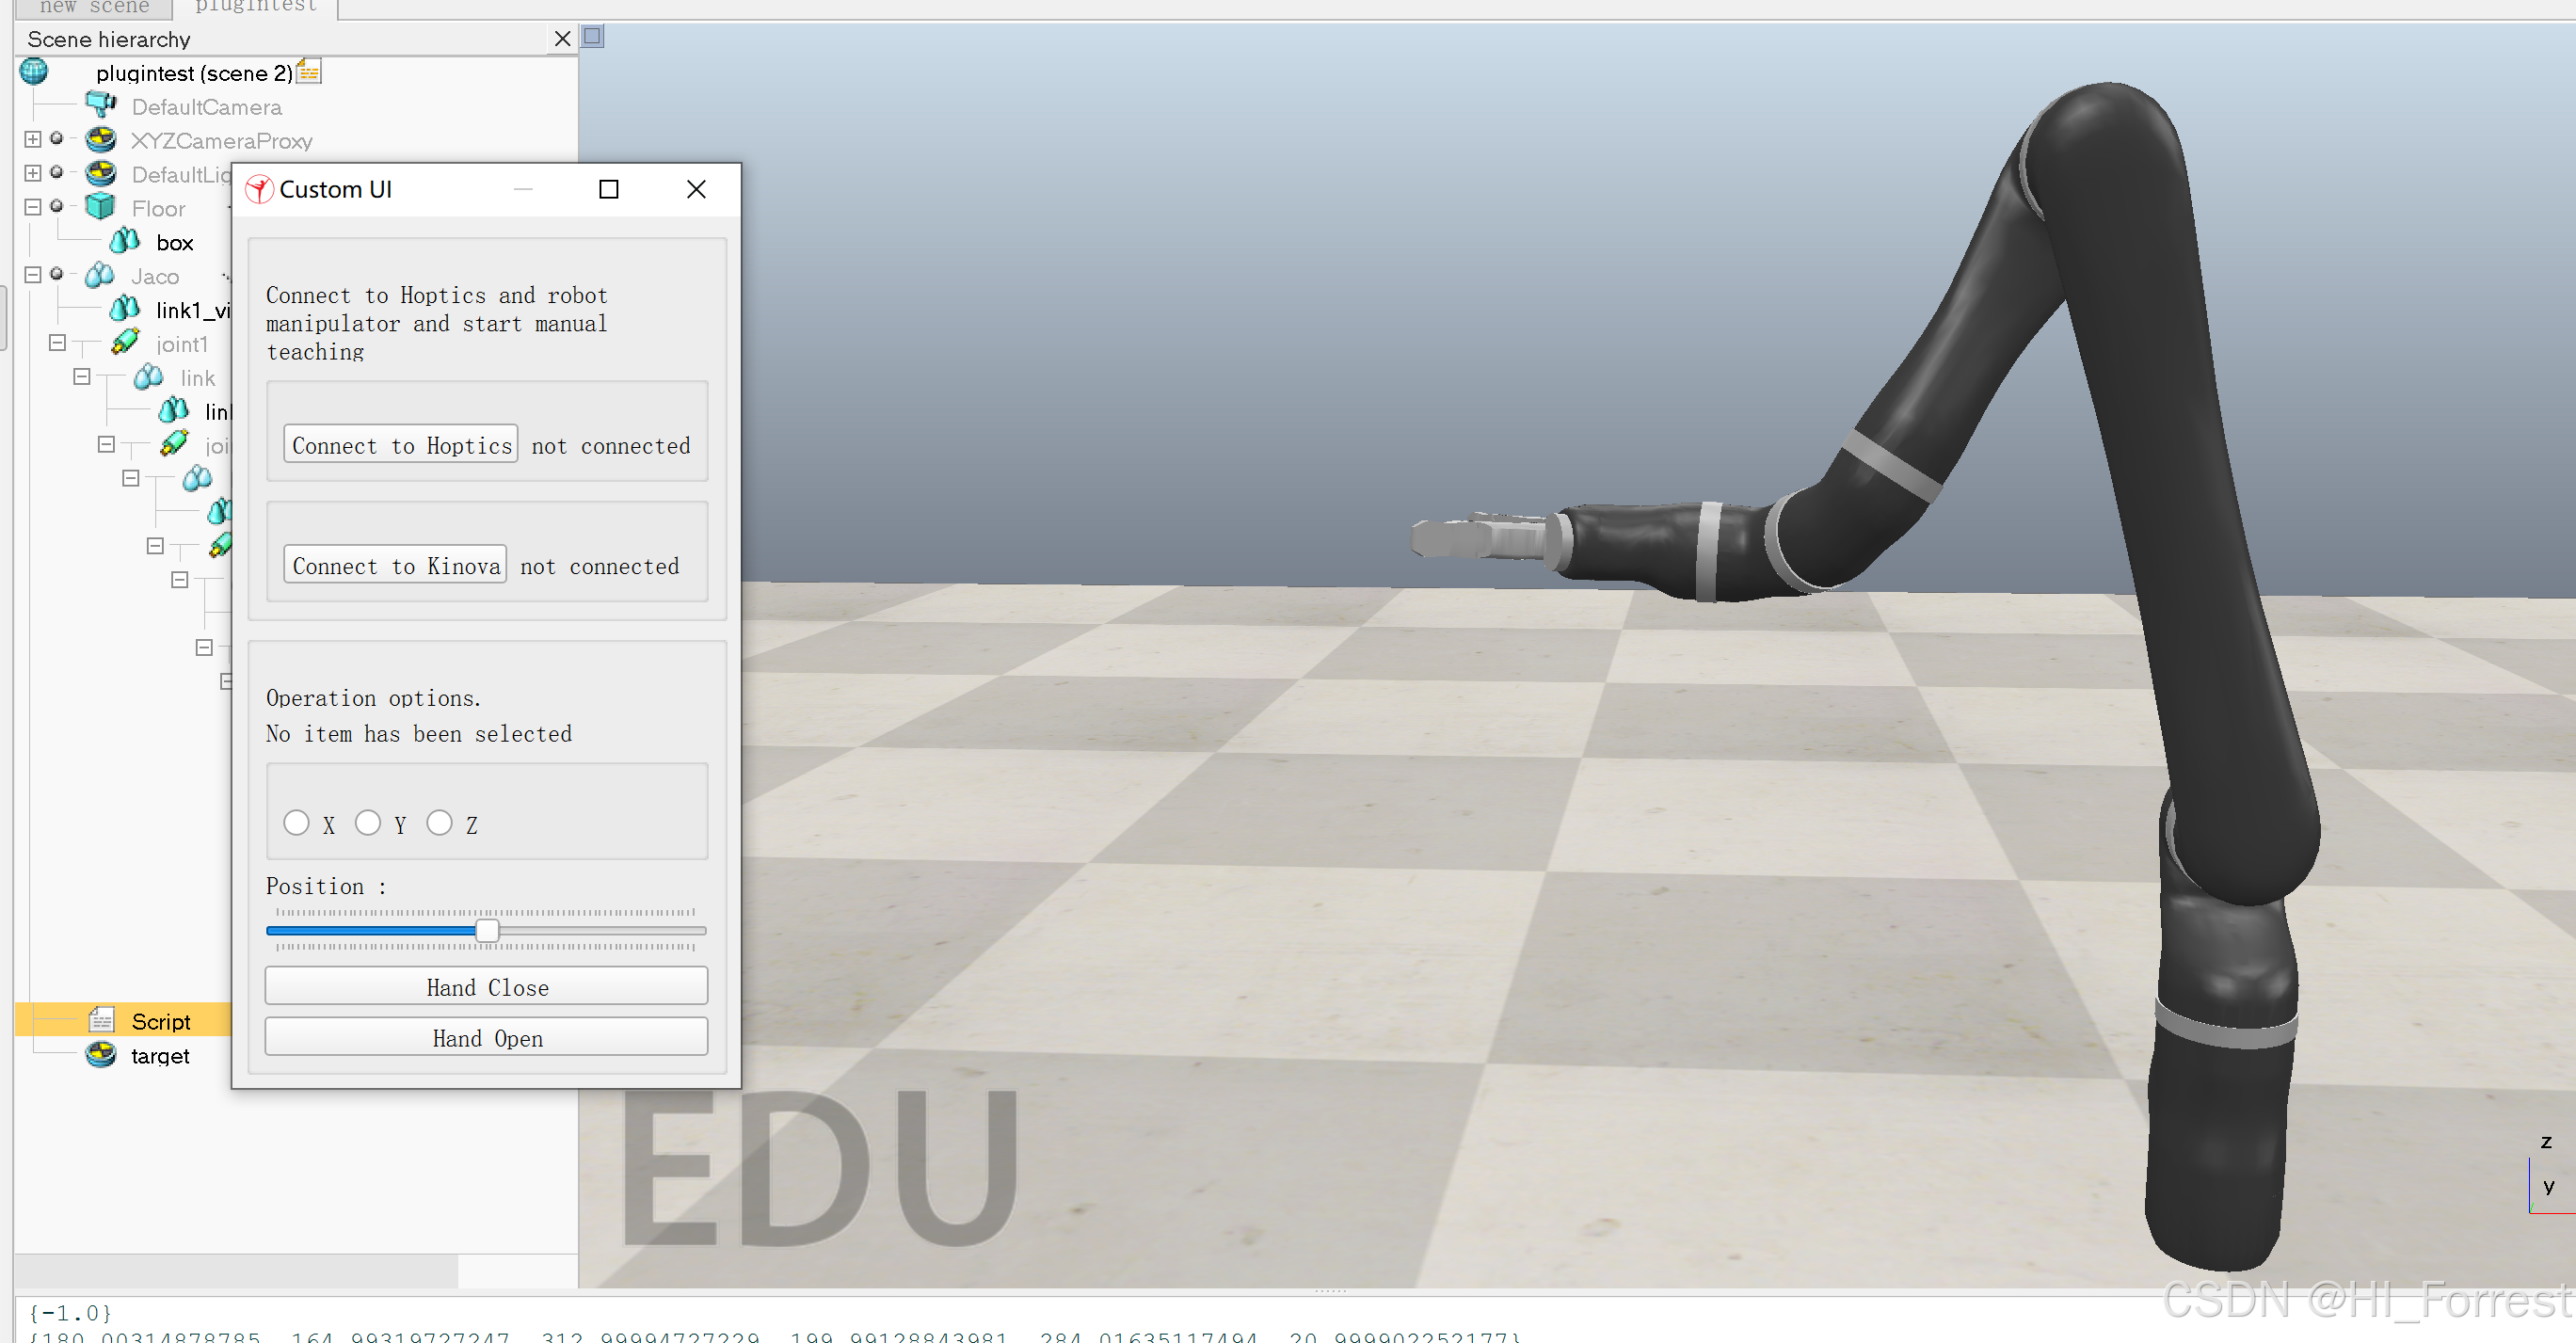Click the horizontal scrollbar of Scene hierarchy
The image size is (2576, 1343).
tap(236, 1270)
